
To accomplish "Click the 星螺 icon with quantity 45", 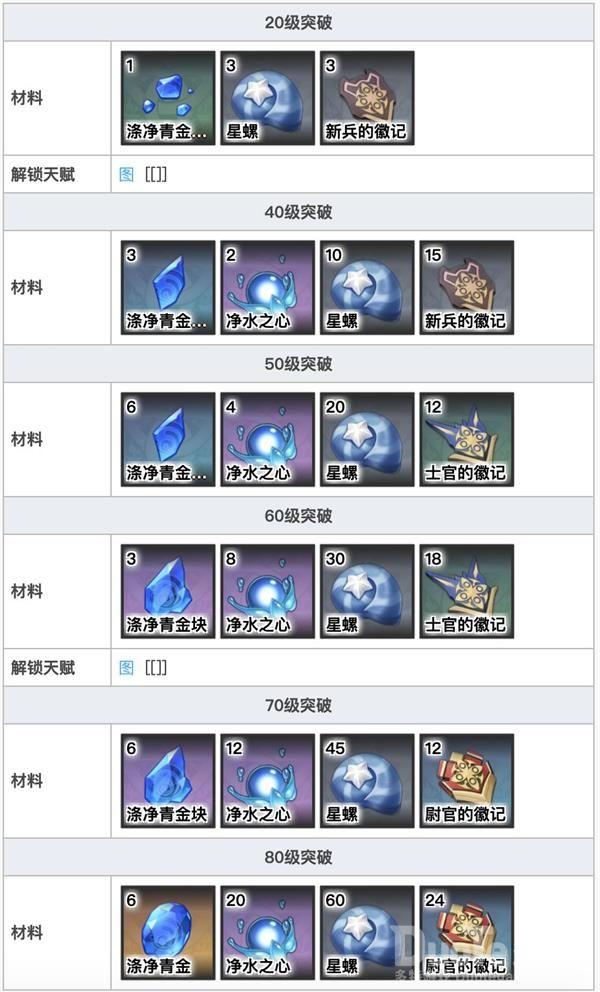I will [367, 781].
